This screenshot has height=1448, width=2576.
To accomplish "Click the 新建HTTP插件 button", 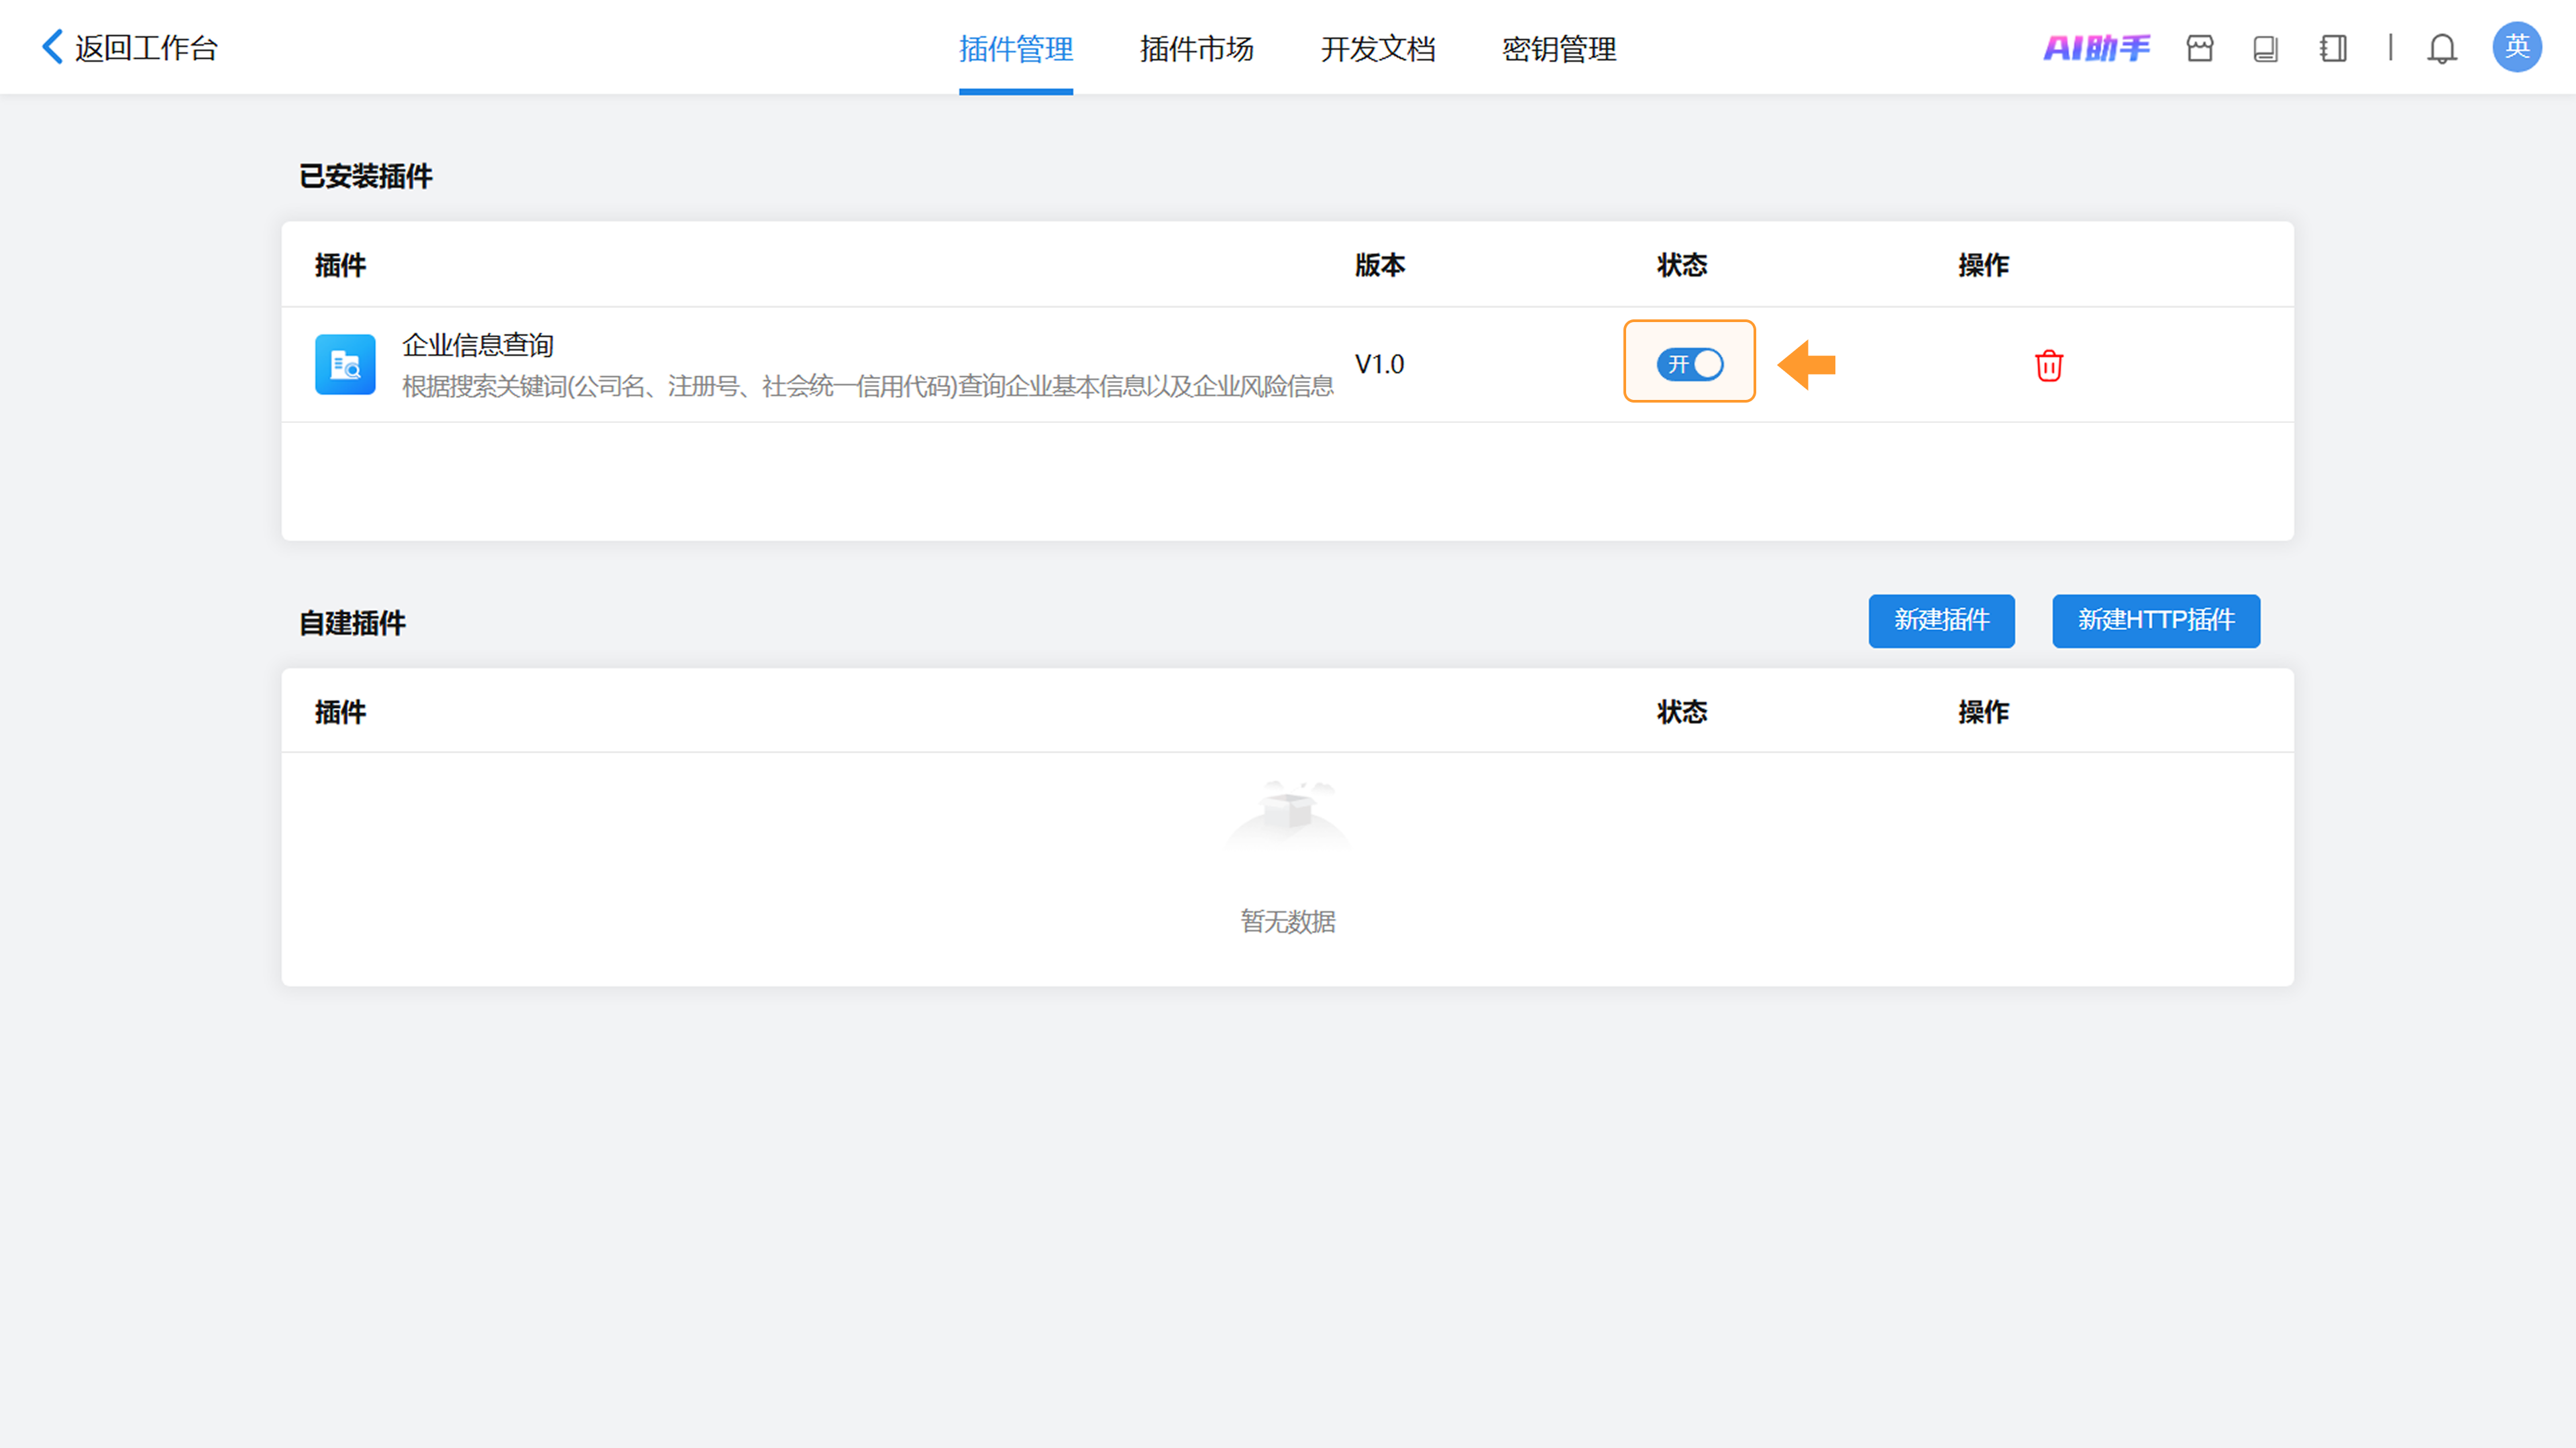I will [x=2156, y=620].
